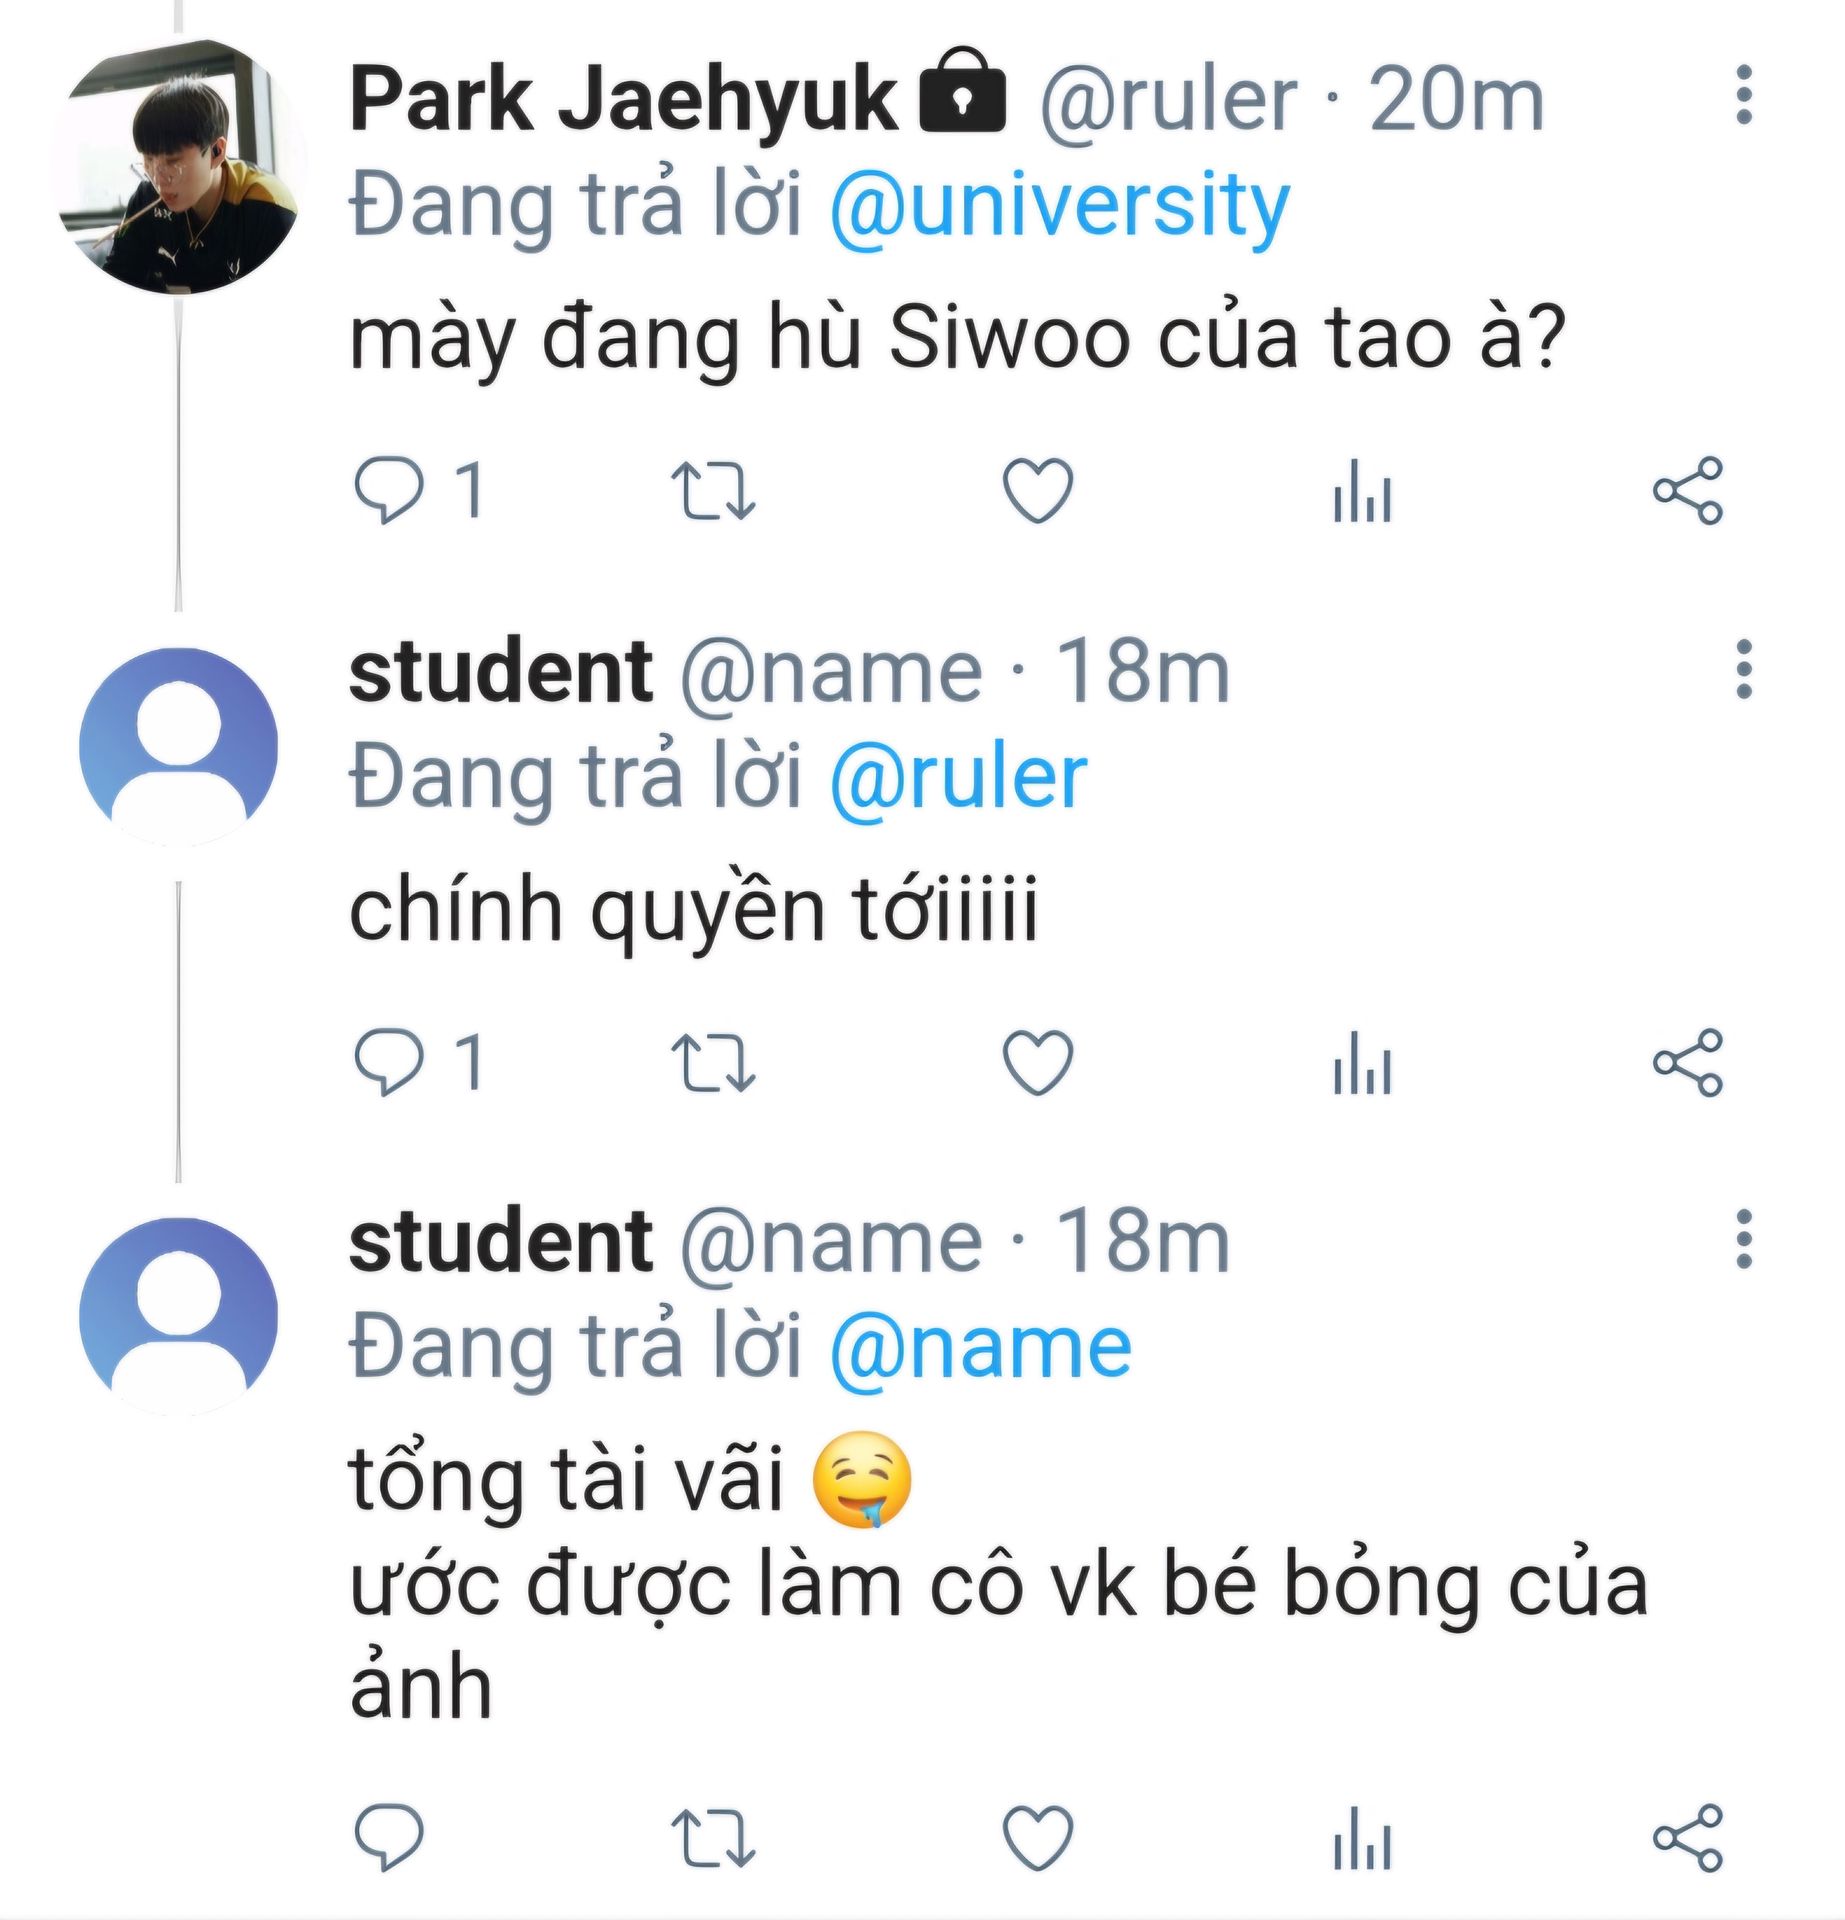This screenshot has height=1920, width=1845.
Task: Open more options on "chính quyền tới" tweet
Action: point(1743,669)
